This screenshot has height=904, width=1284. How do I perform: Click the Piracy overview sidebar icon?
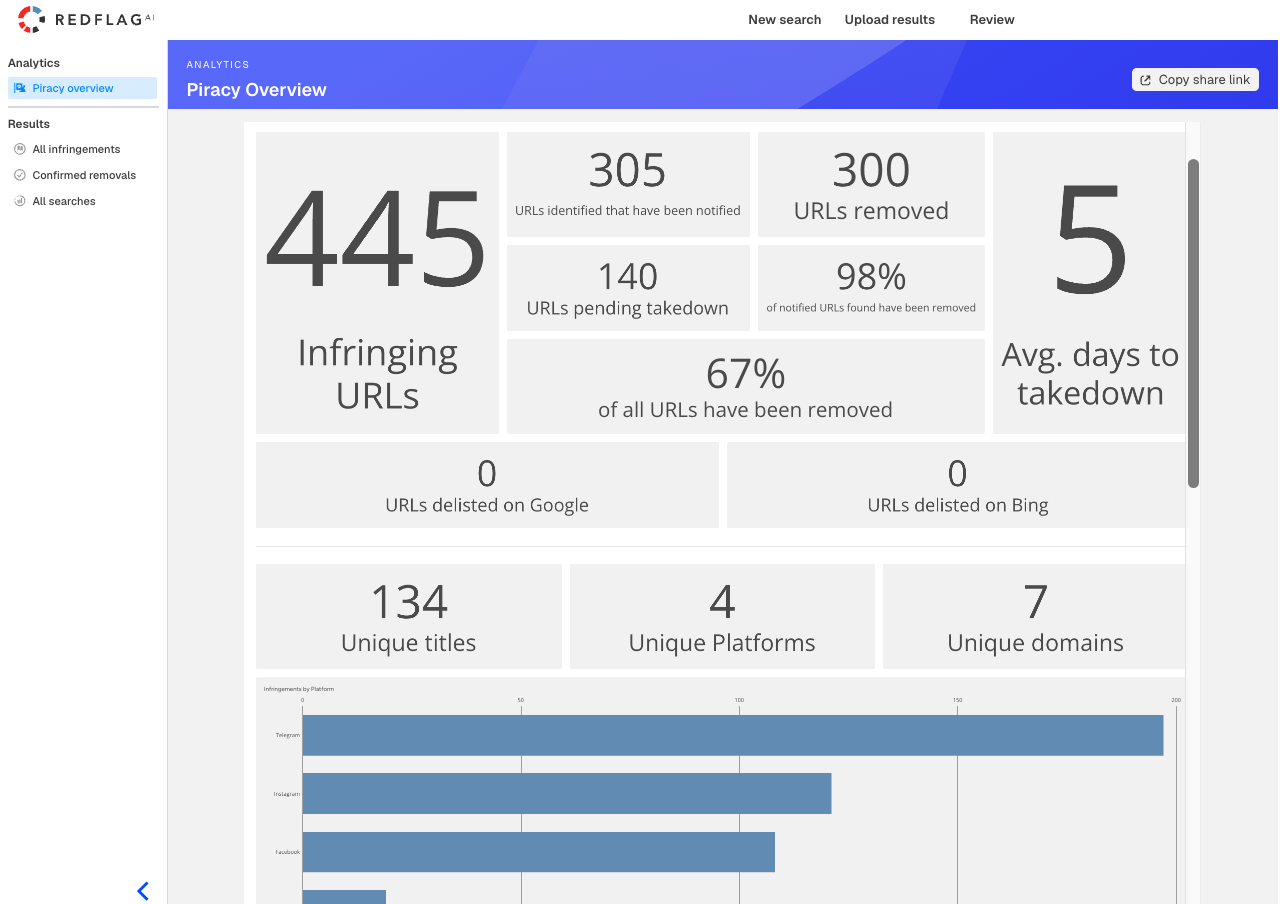coord(20,88)
